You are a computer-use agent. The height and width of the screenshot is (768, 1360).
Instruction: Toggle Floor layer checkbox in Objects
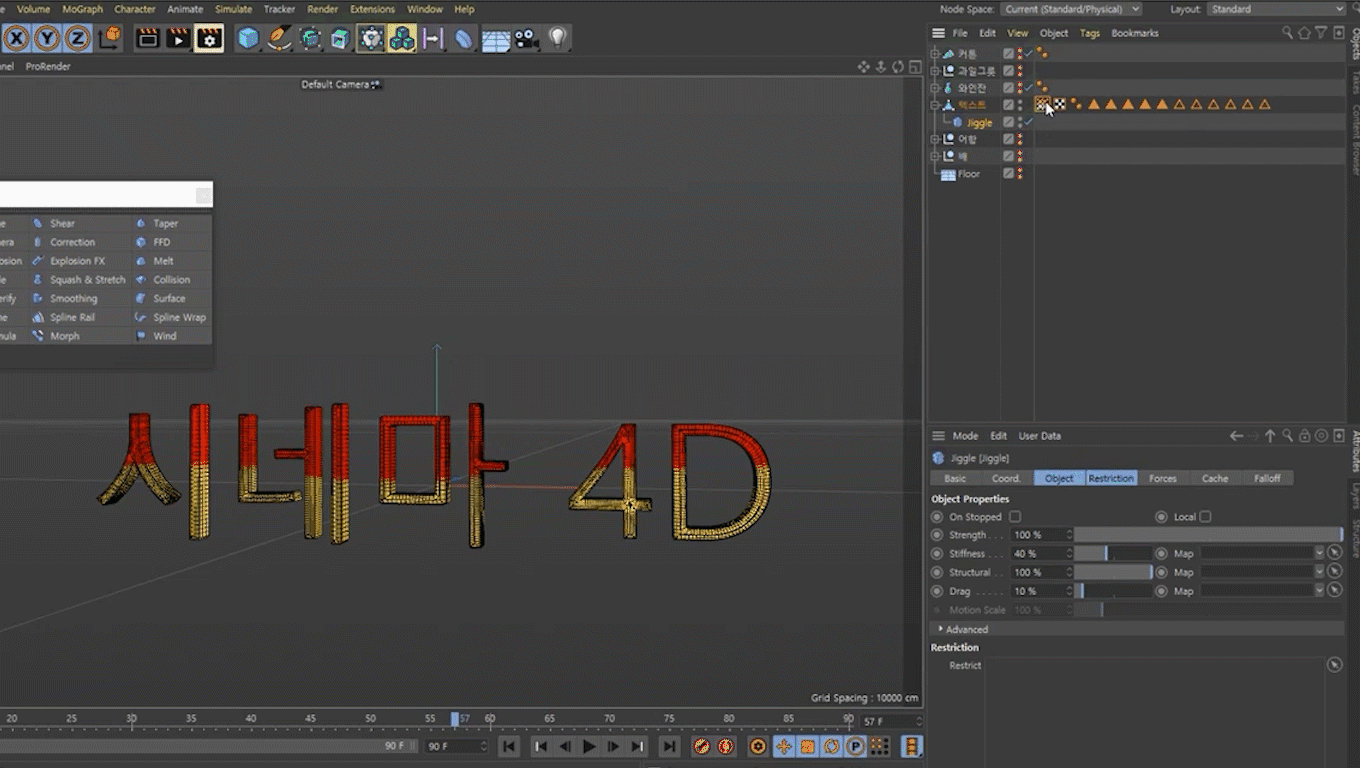coord(1008,174)
